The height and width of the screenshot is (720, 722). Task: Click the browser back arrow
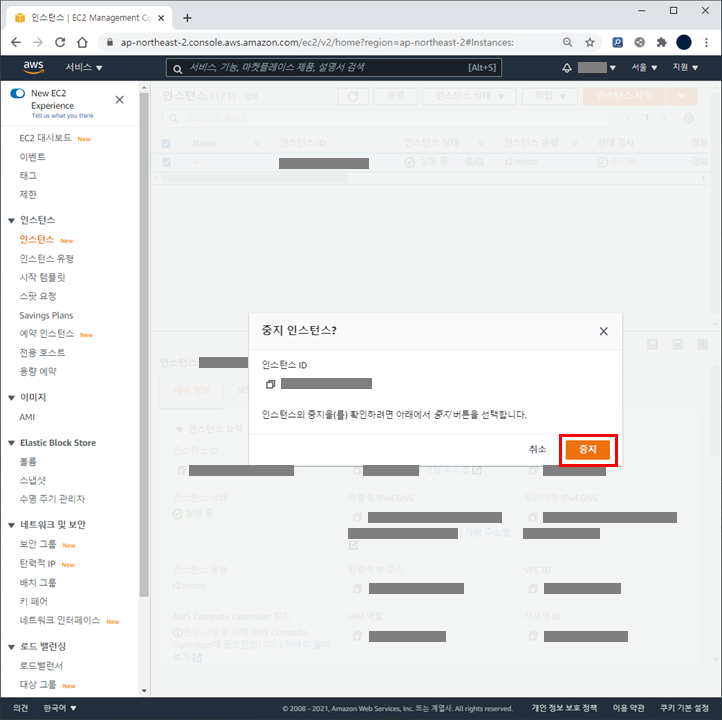[16, 42]
